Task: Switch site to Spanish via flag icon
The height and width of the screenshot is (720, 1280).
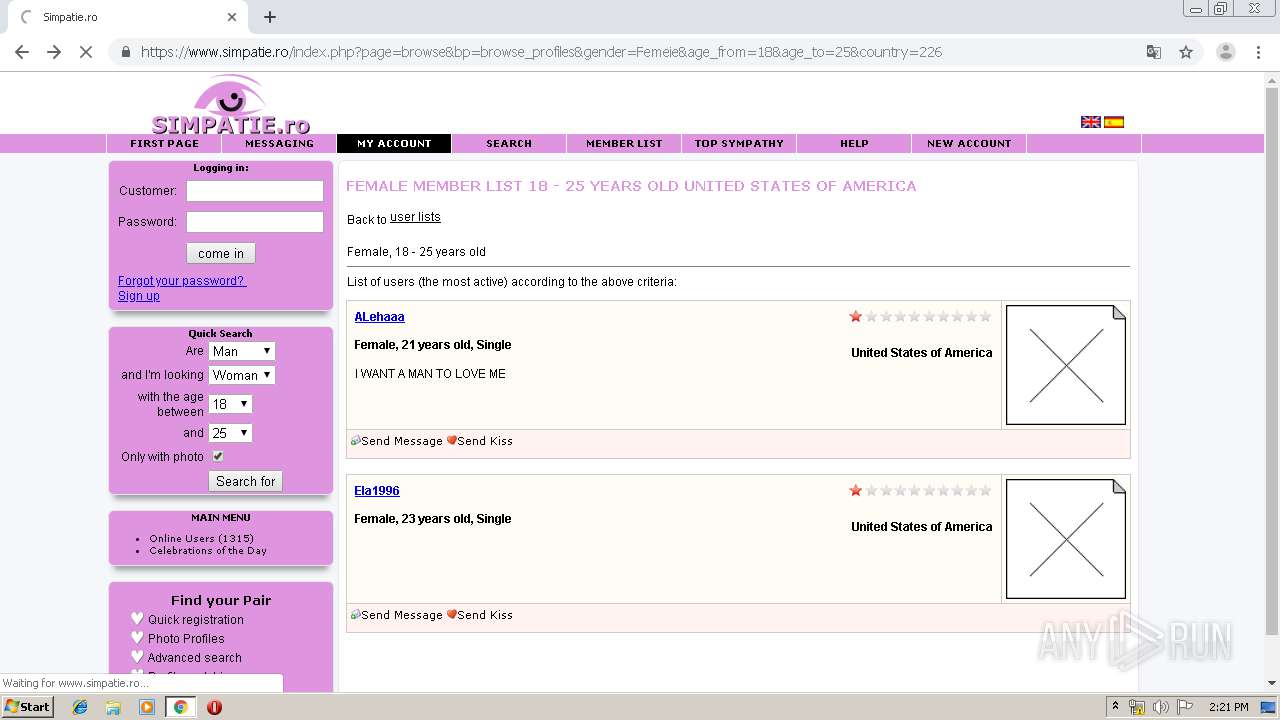Action: click(1114, 122)
